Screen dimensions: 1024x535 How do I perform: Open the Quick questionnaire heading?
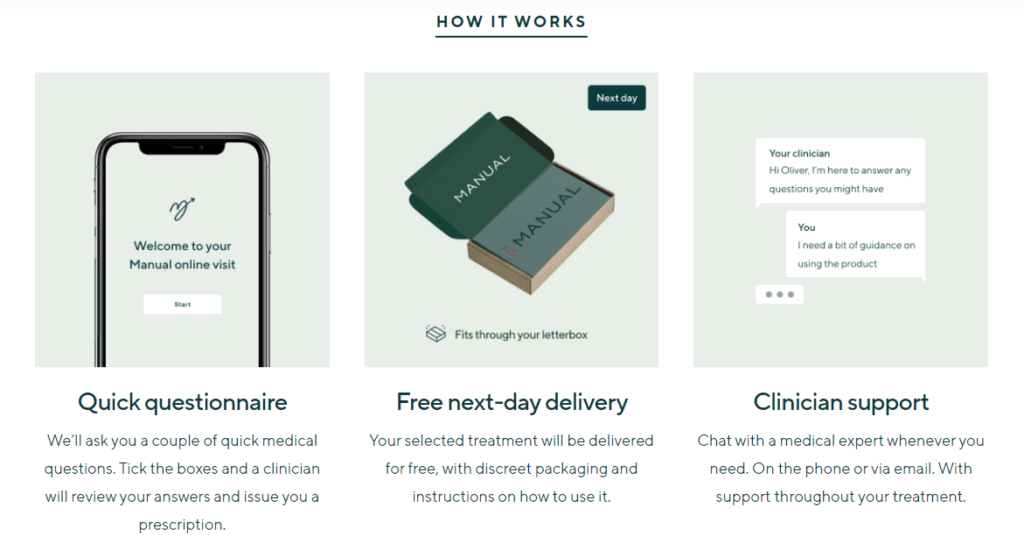click(182, 402)
